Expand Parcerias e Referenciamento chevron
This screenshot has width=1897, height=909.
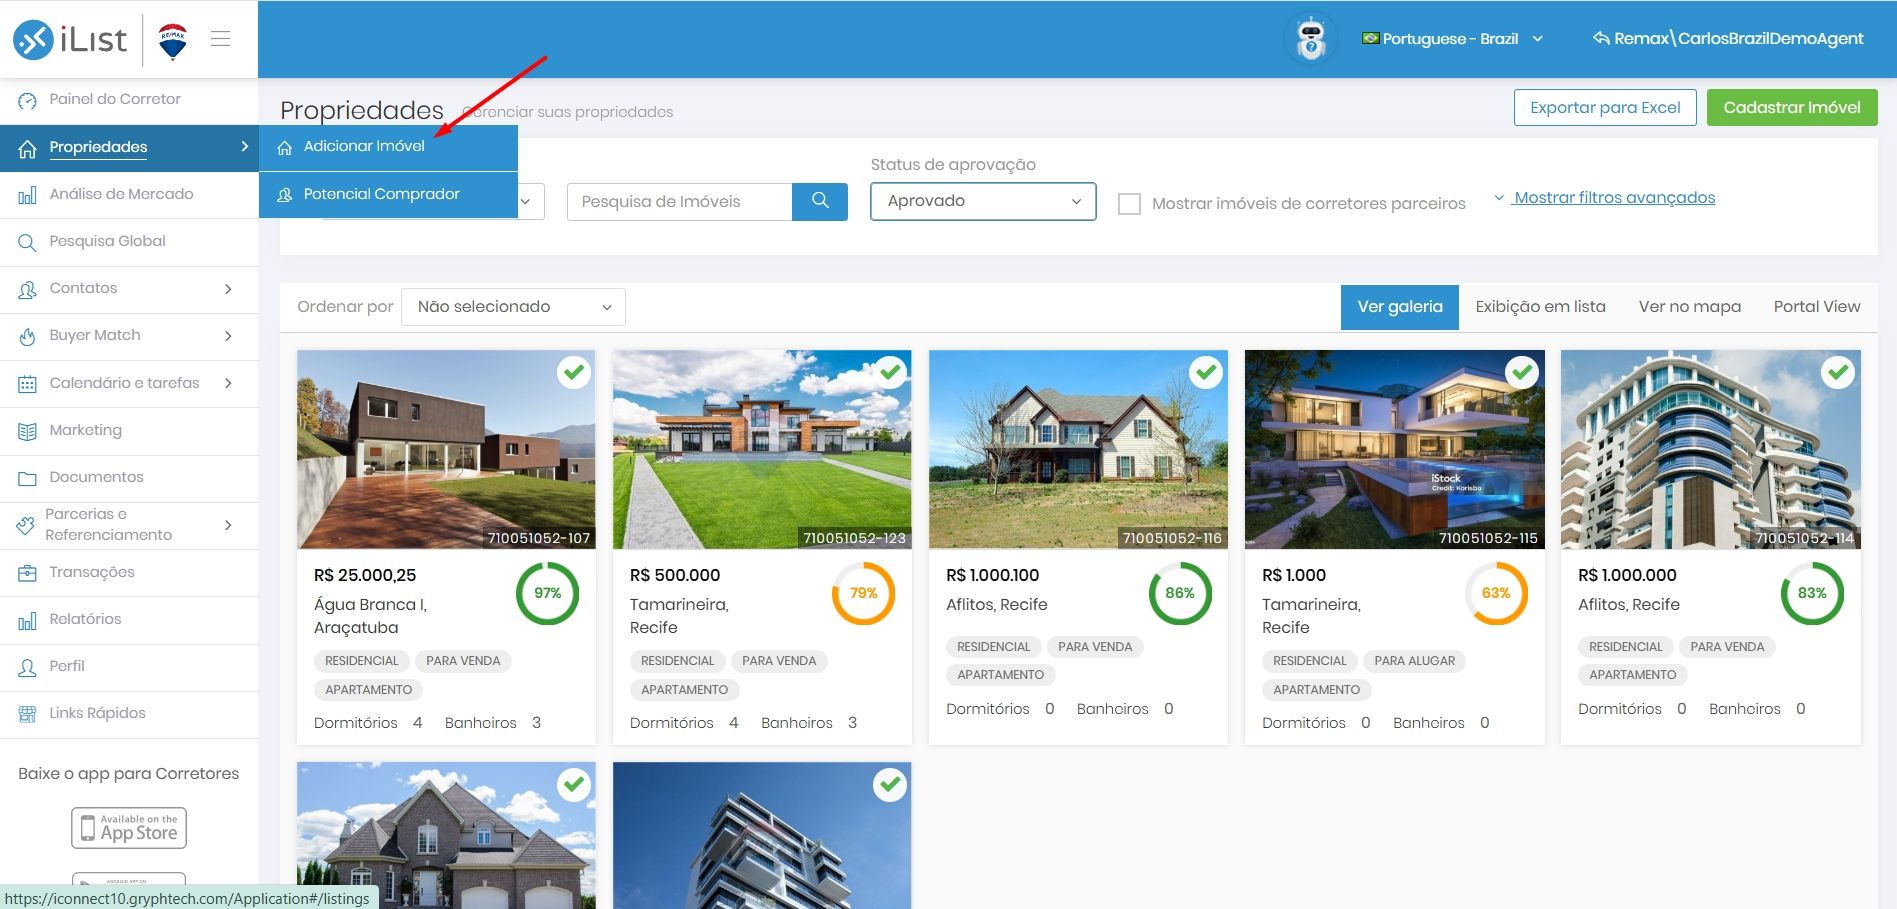point(228,525)
